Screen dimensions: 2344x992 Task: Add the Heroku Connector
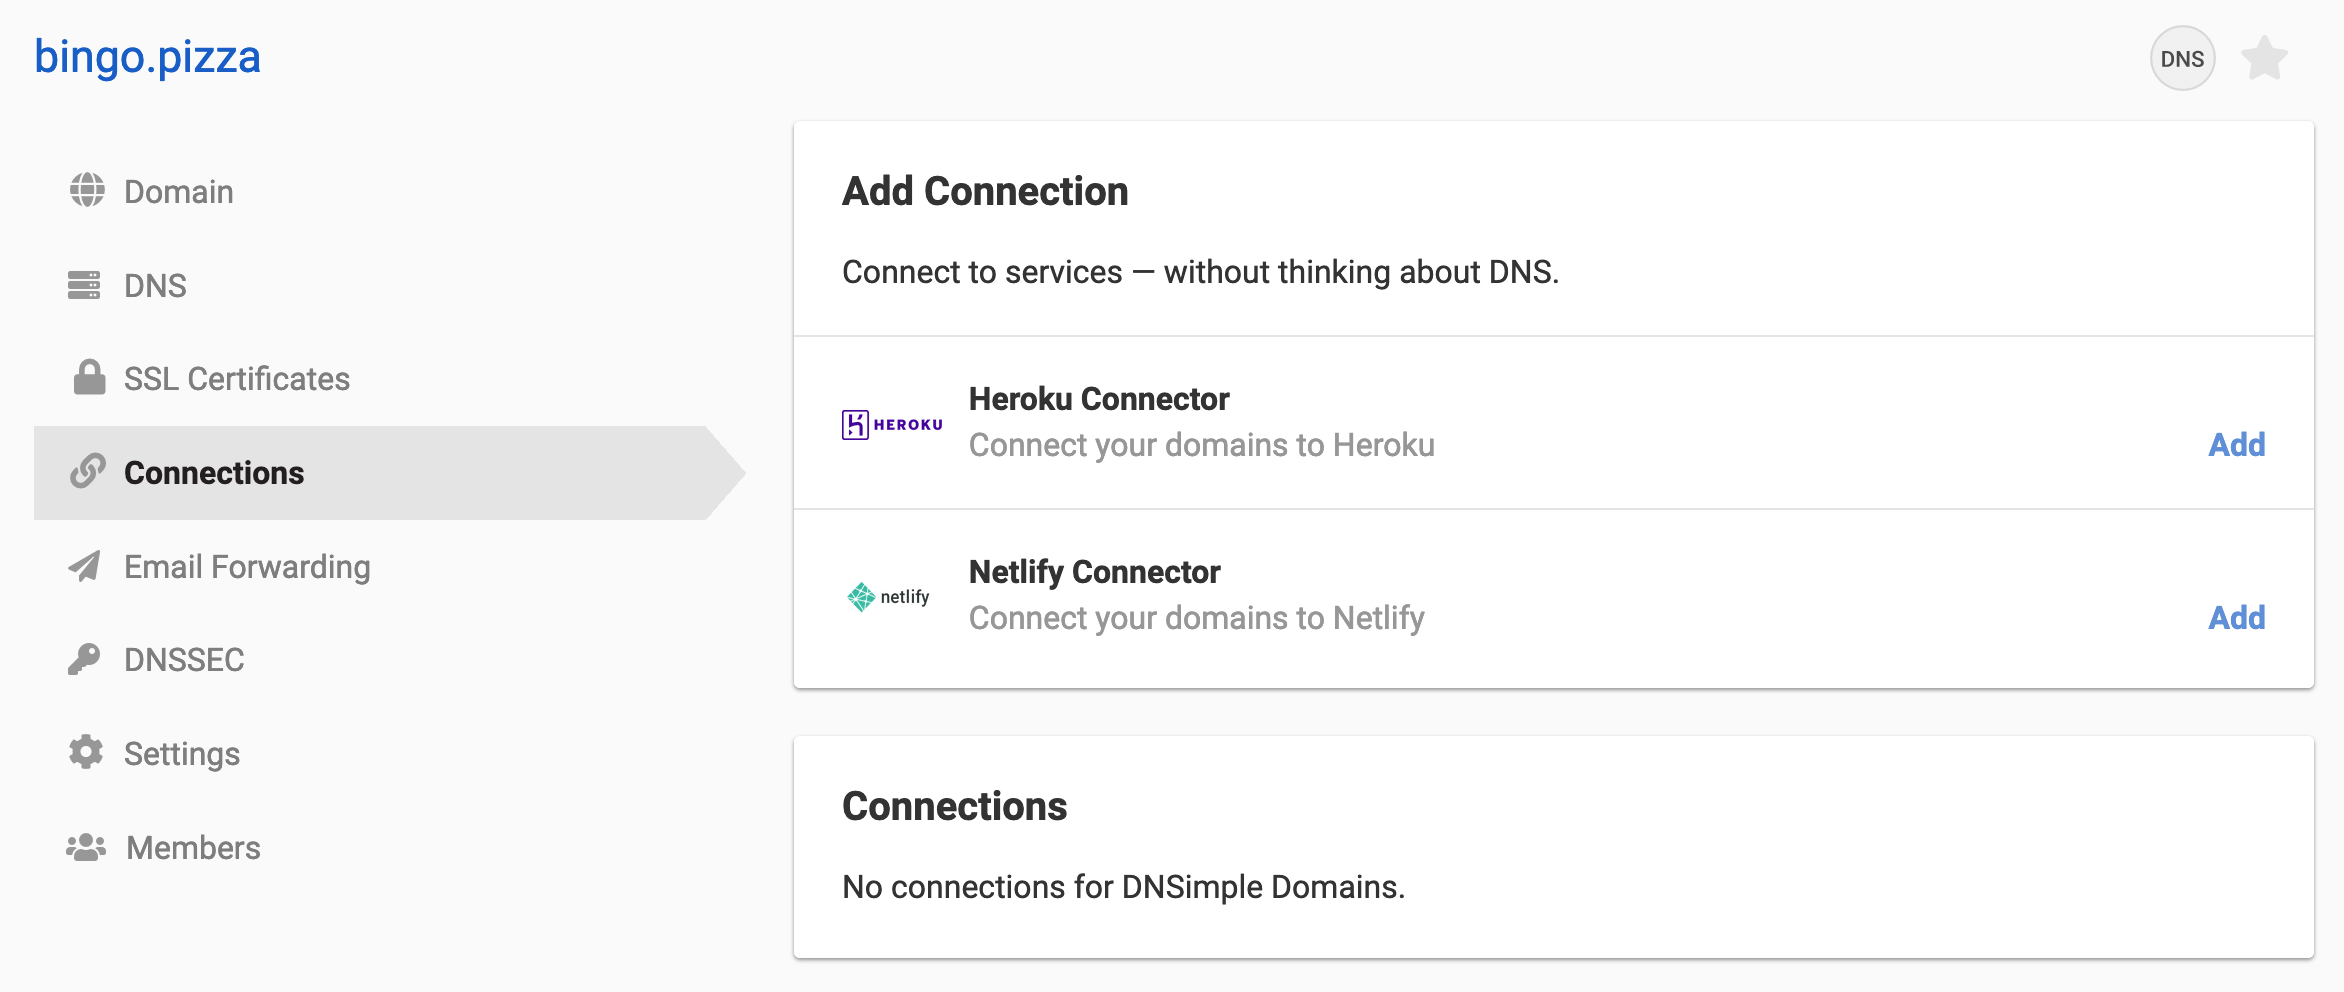coord(2236,445)
